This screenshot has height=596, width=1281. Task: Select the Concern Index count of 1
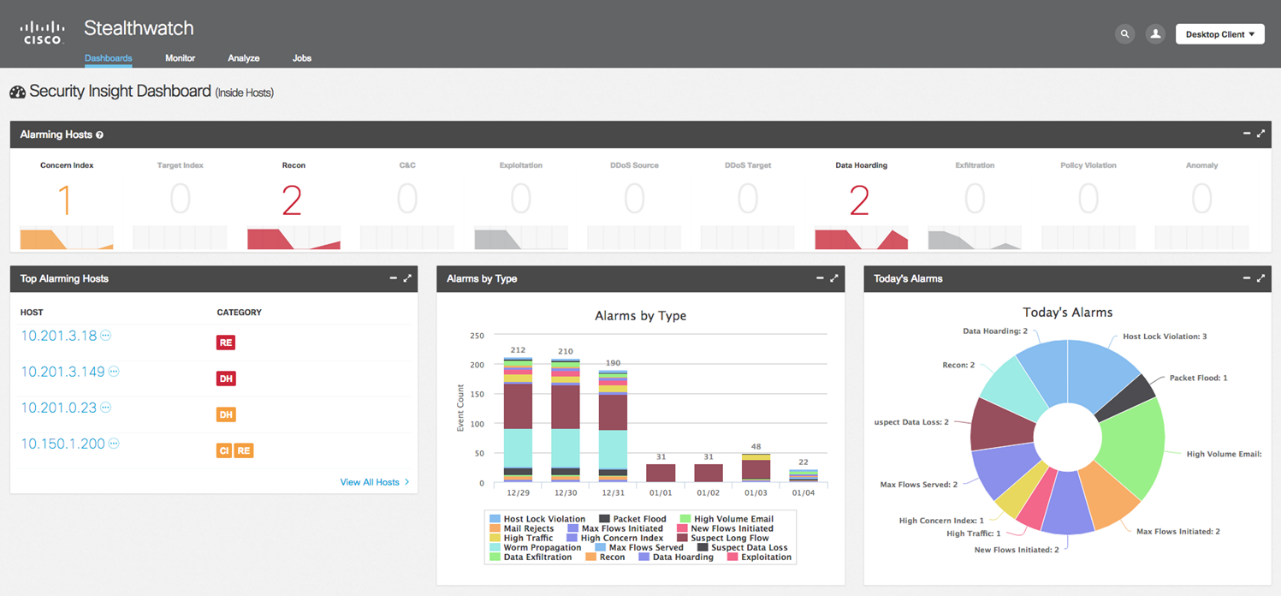(x=66, y=201)
